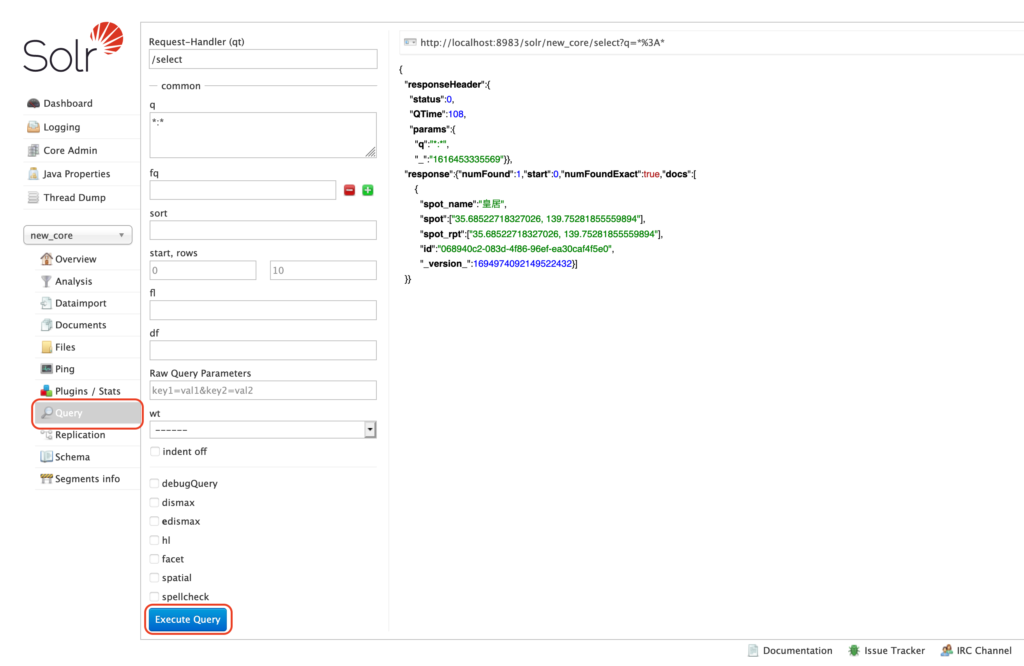Enable the debugQuery checkbox
1024x666 pixels.
click(x=154, y=483)
